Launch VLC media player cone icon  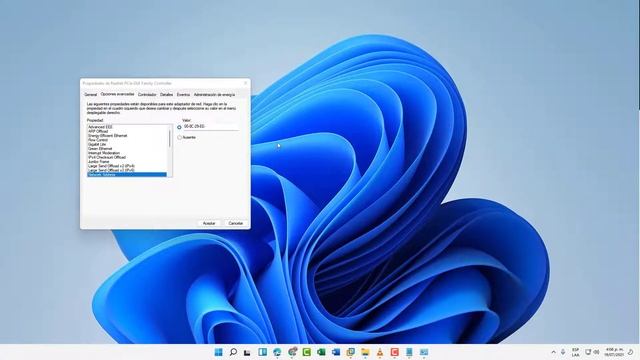[x=380, y=352]
